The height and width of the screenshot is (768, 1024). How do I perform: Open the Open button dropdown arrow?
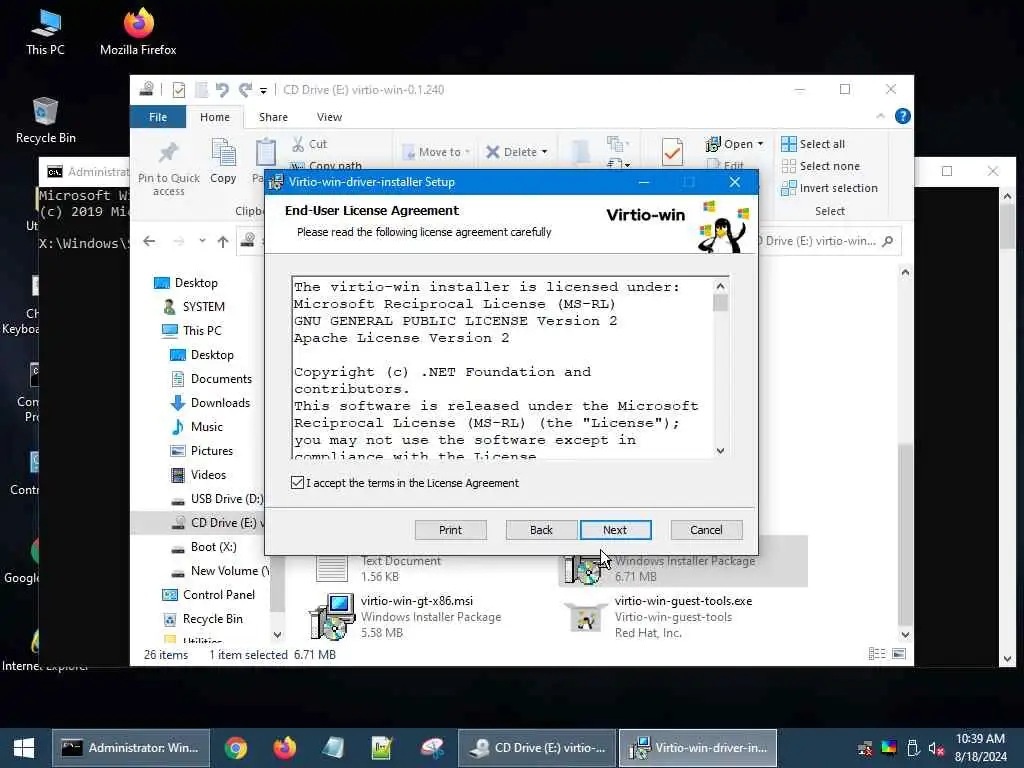[x=760, y=144]
